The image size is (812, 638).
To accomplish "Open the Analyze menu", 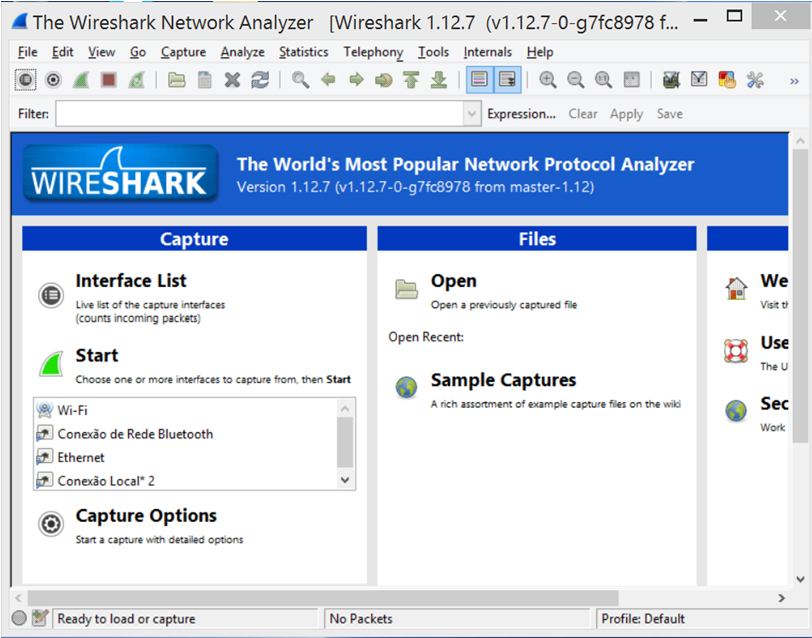I will coord(242,52).
